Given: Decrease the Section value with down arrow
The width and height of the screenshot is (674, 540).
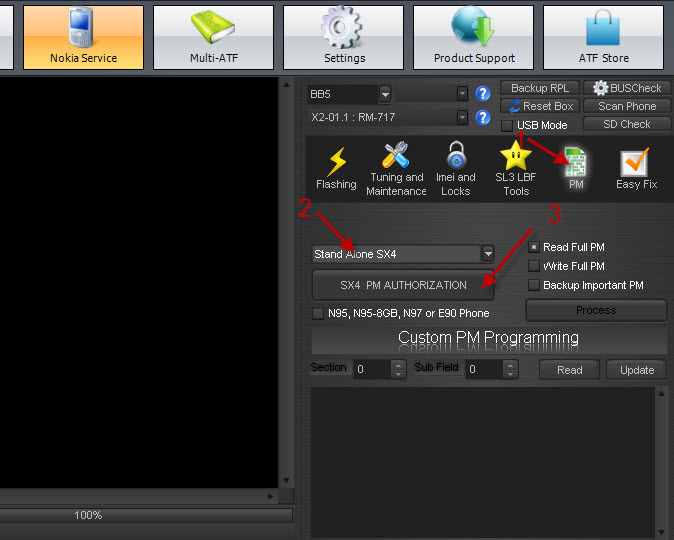Looking at the screenshot, I should point(398,374).
